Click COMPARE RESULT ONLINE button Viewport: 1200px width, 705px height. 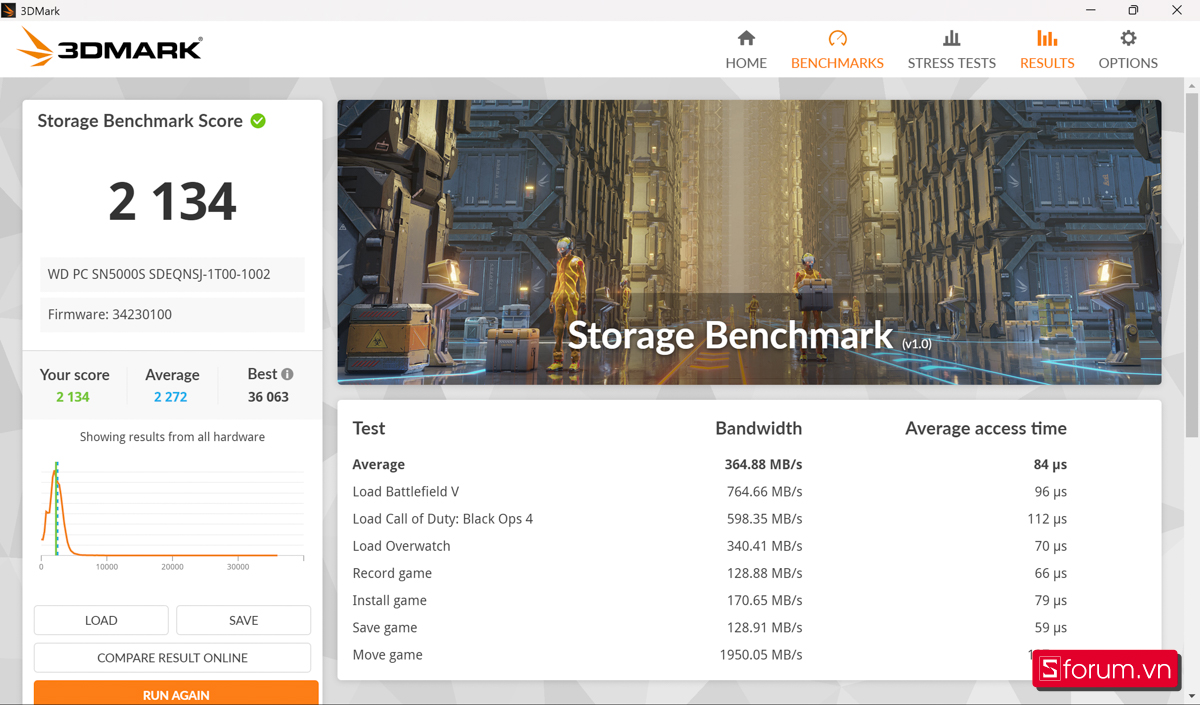coord(172,658)
